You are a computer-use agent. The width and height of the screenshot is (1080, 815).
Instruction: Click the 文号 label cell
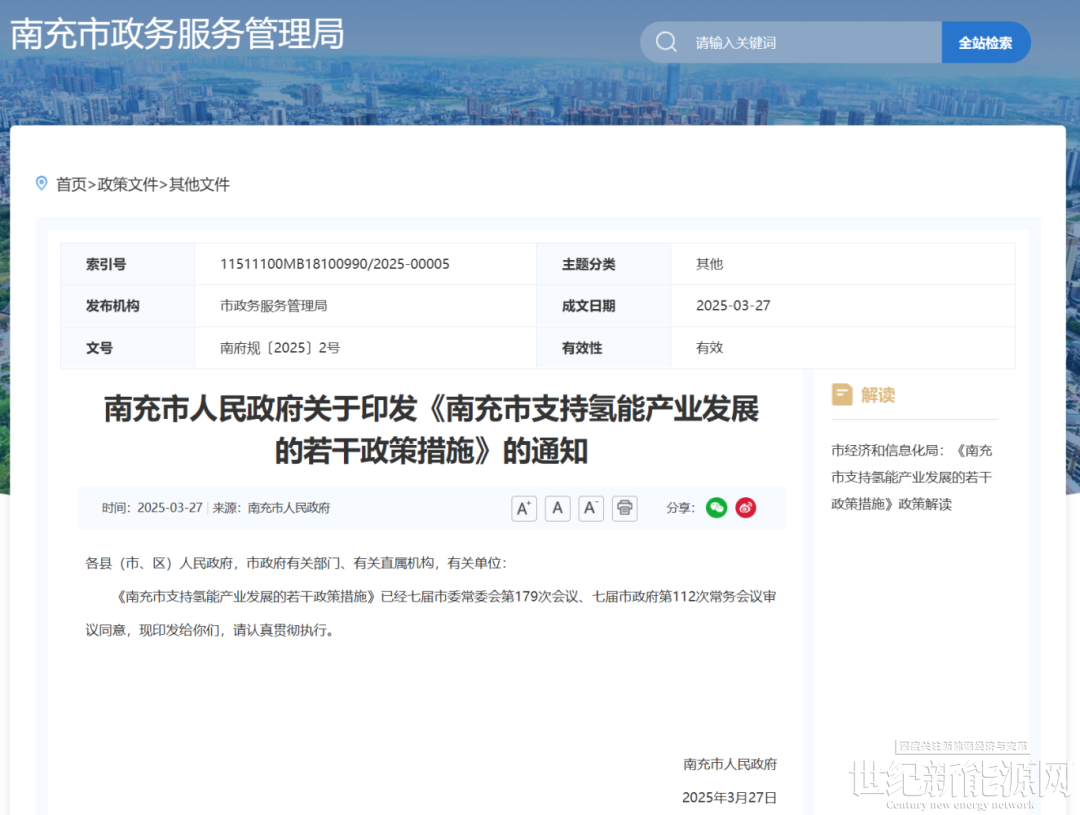127,348
